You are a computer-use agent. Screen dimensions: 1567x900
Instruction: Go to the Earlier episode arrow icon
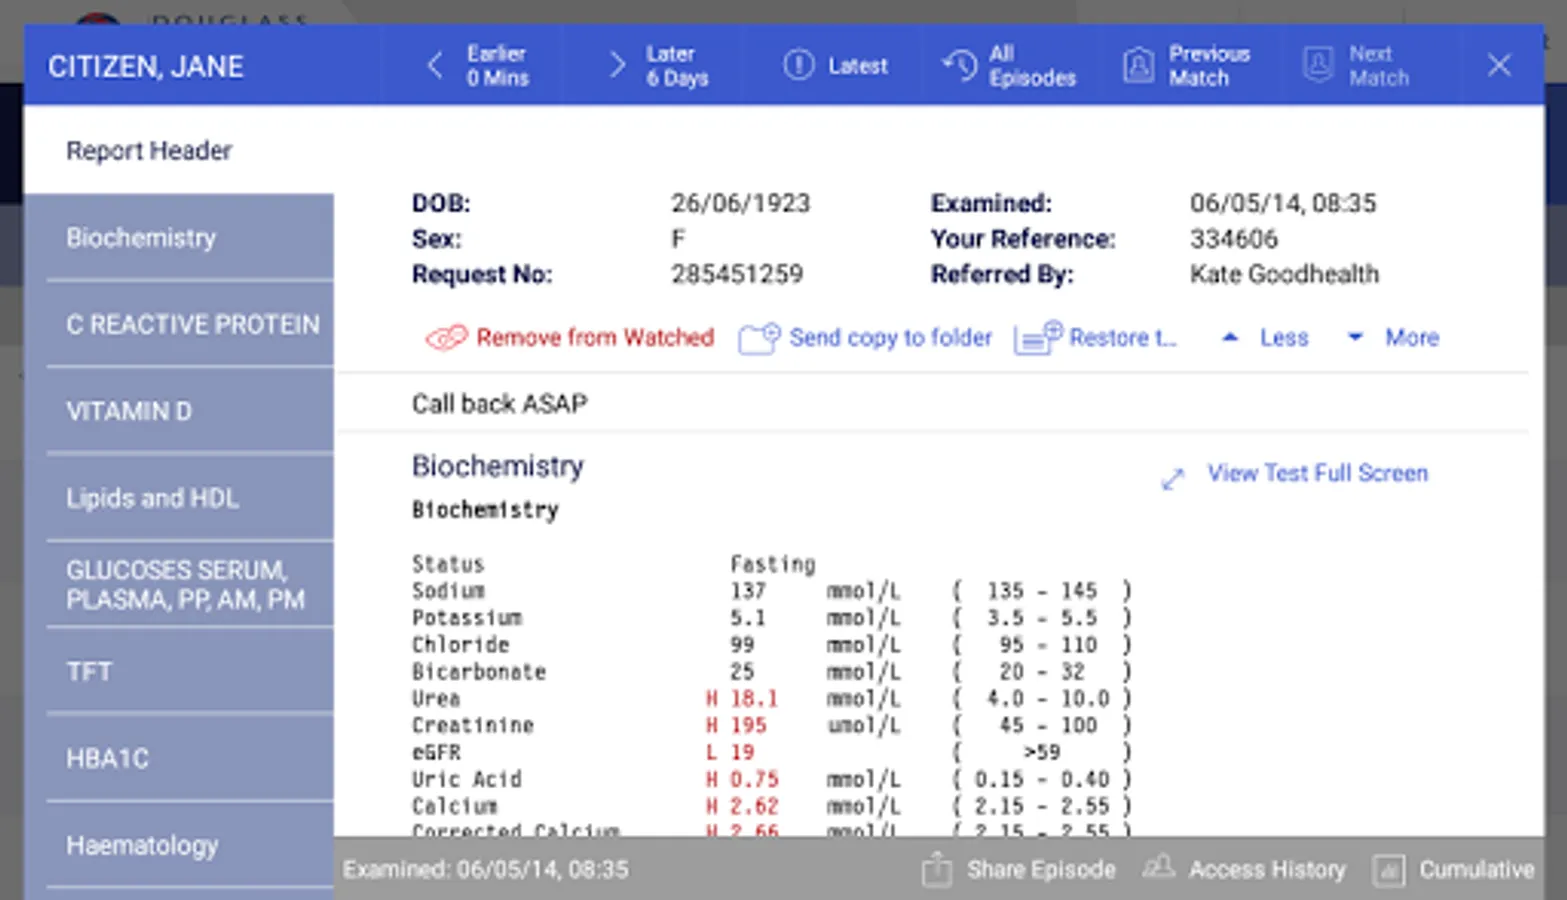pos(435,66)
